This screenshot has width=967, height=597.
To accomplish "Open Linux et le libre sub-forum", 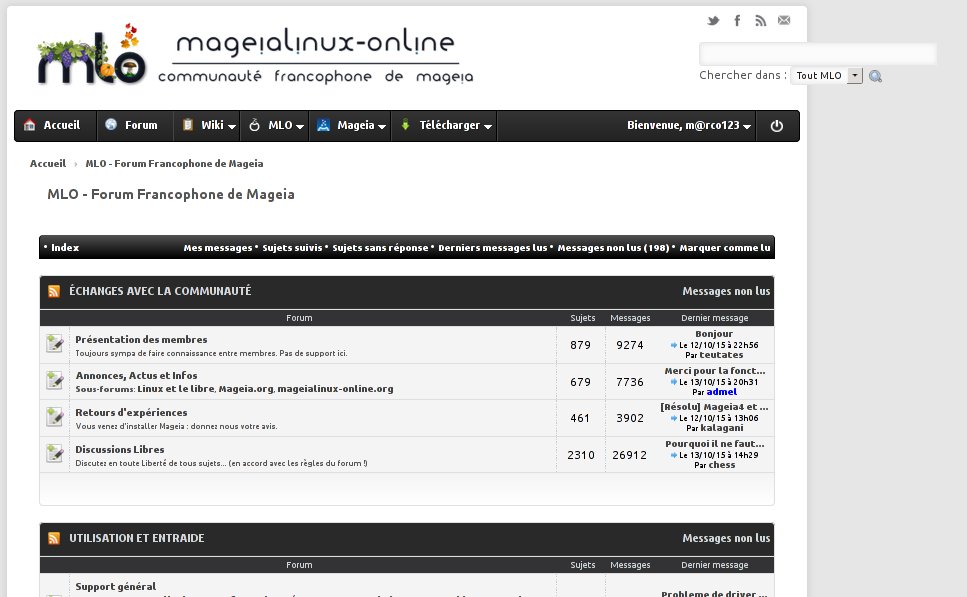I will click(x=176, y=389).
